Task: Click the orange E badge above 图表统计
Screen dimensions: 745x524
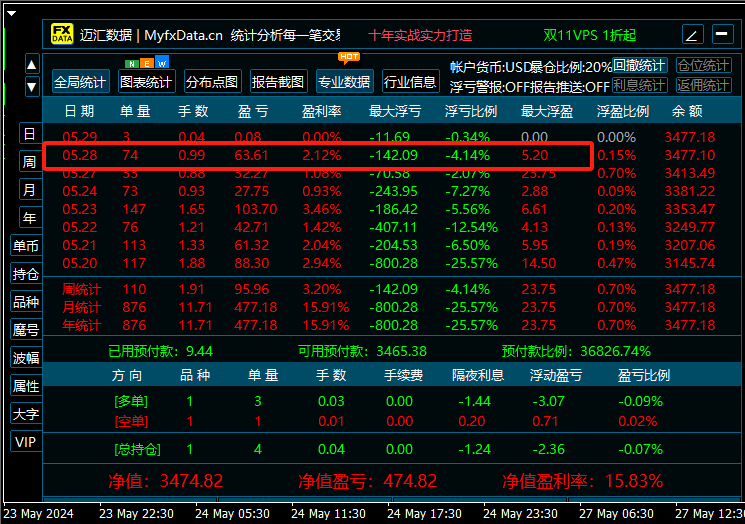Action: point(147,64)
